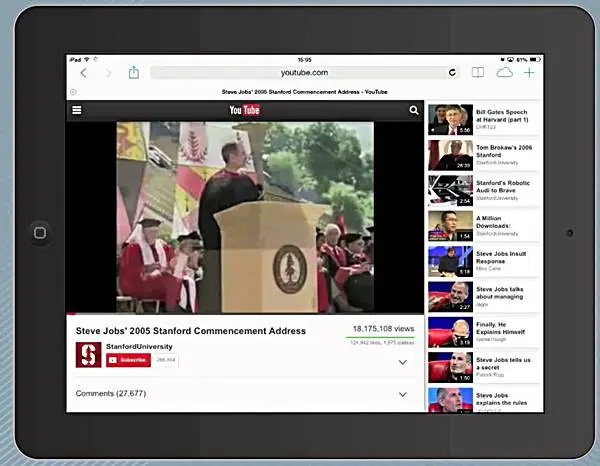600x466 pixels.
Task: Open A Million Downloads video thumbnail
Action: tap(450, 226)
